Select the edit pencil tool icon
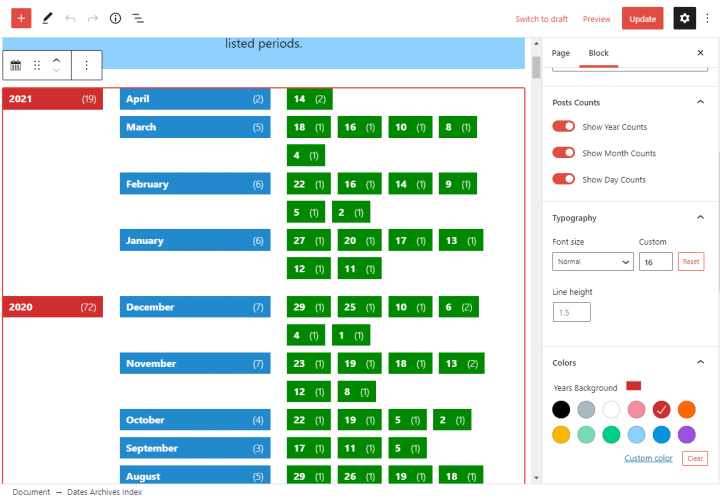Image resolution: width=720 pixels, height=498 pixels. click(47, 18)
